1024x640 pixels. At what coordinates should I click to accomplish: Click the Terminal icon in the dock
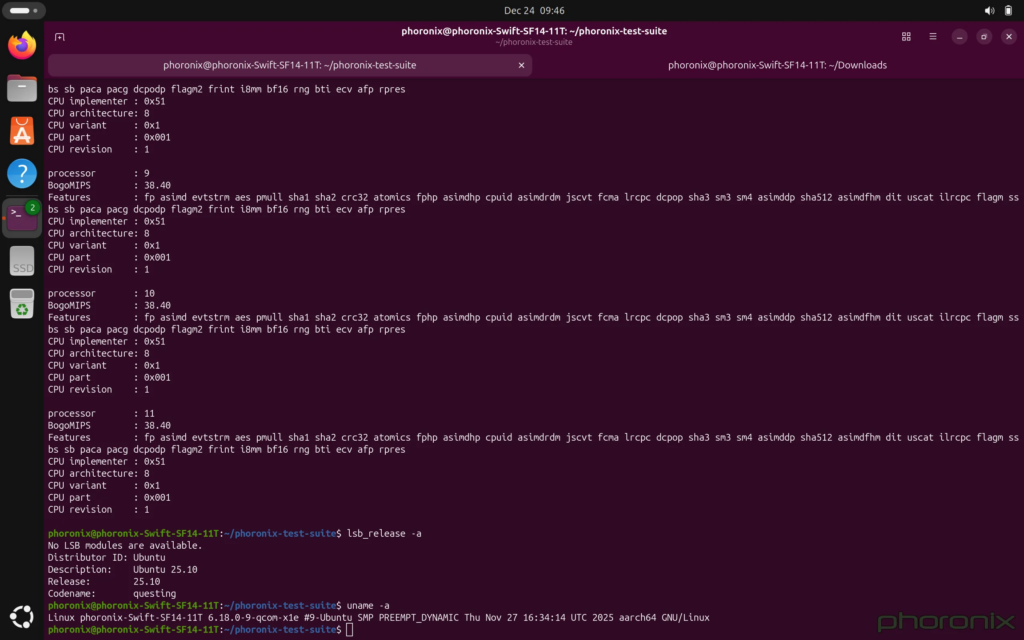[22, 217]
